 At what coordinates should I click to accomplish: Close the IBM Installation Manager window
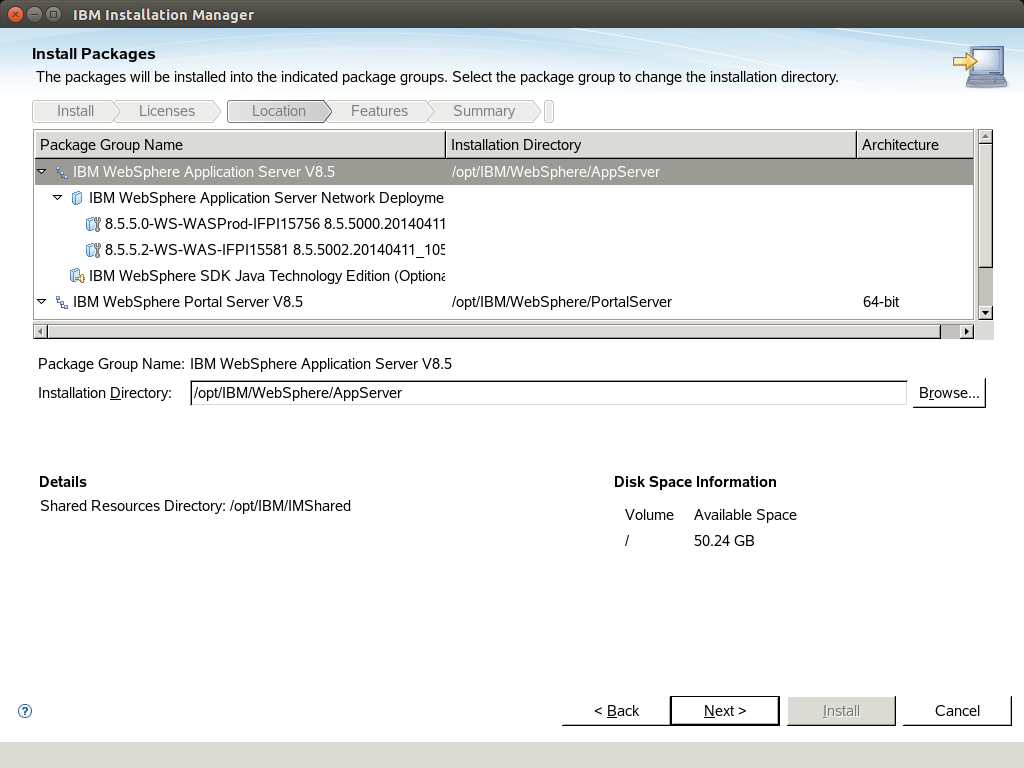15,14
